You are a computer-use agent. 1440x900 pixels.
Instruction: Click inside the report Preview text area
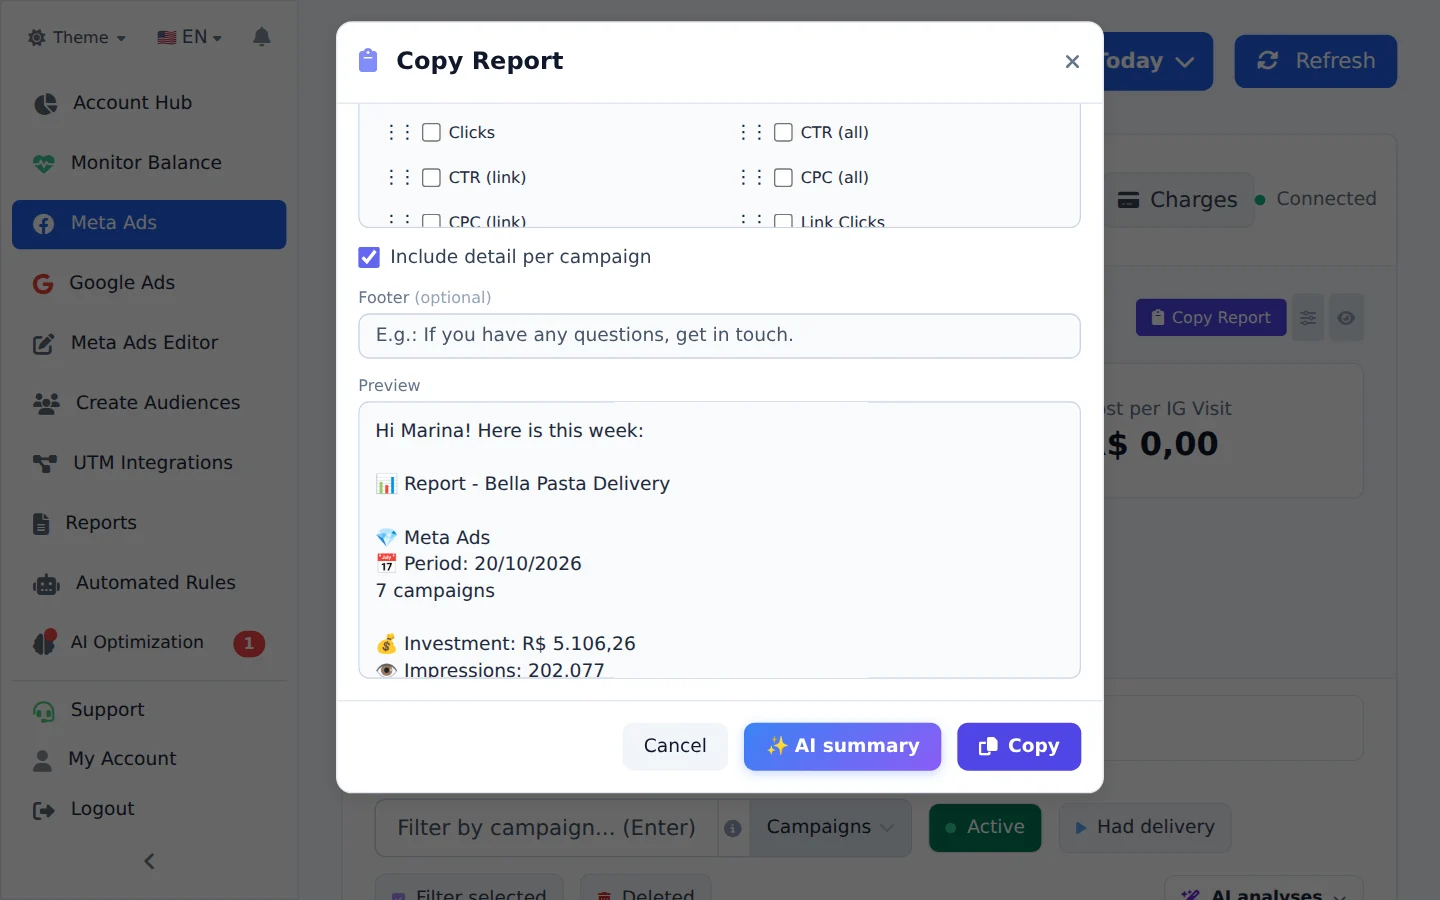coord(719,540)
